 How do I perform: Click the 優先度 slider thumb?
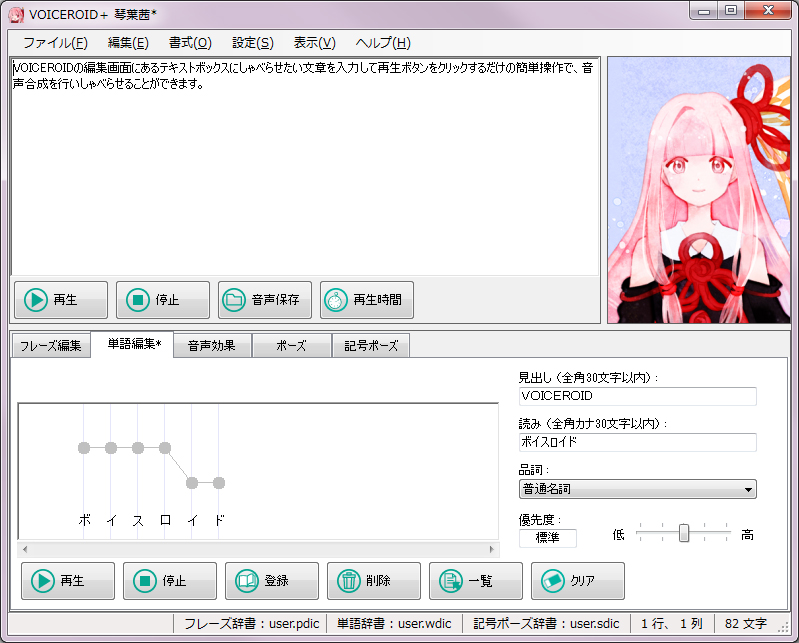684,533
